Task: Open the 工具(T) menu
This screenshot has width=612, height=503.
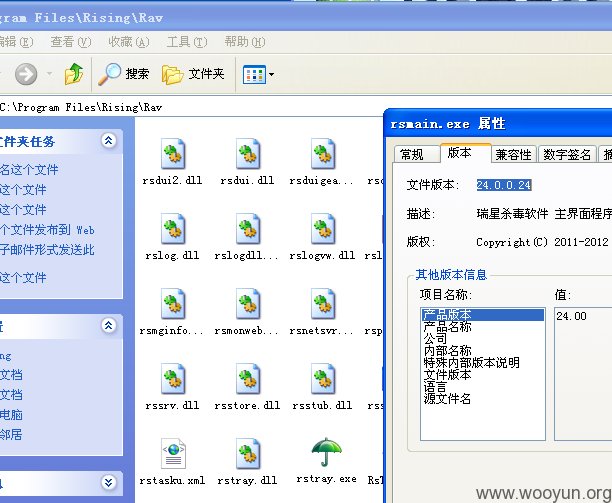Action: coord(187,41)
